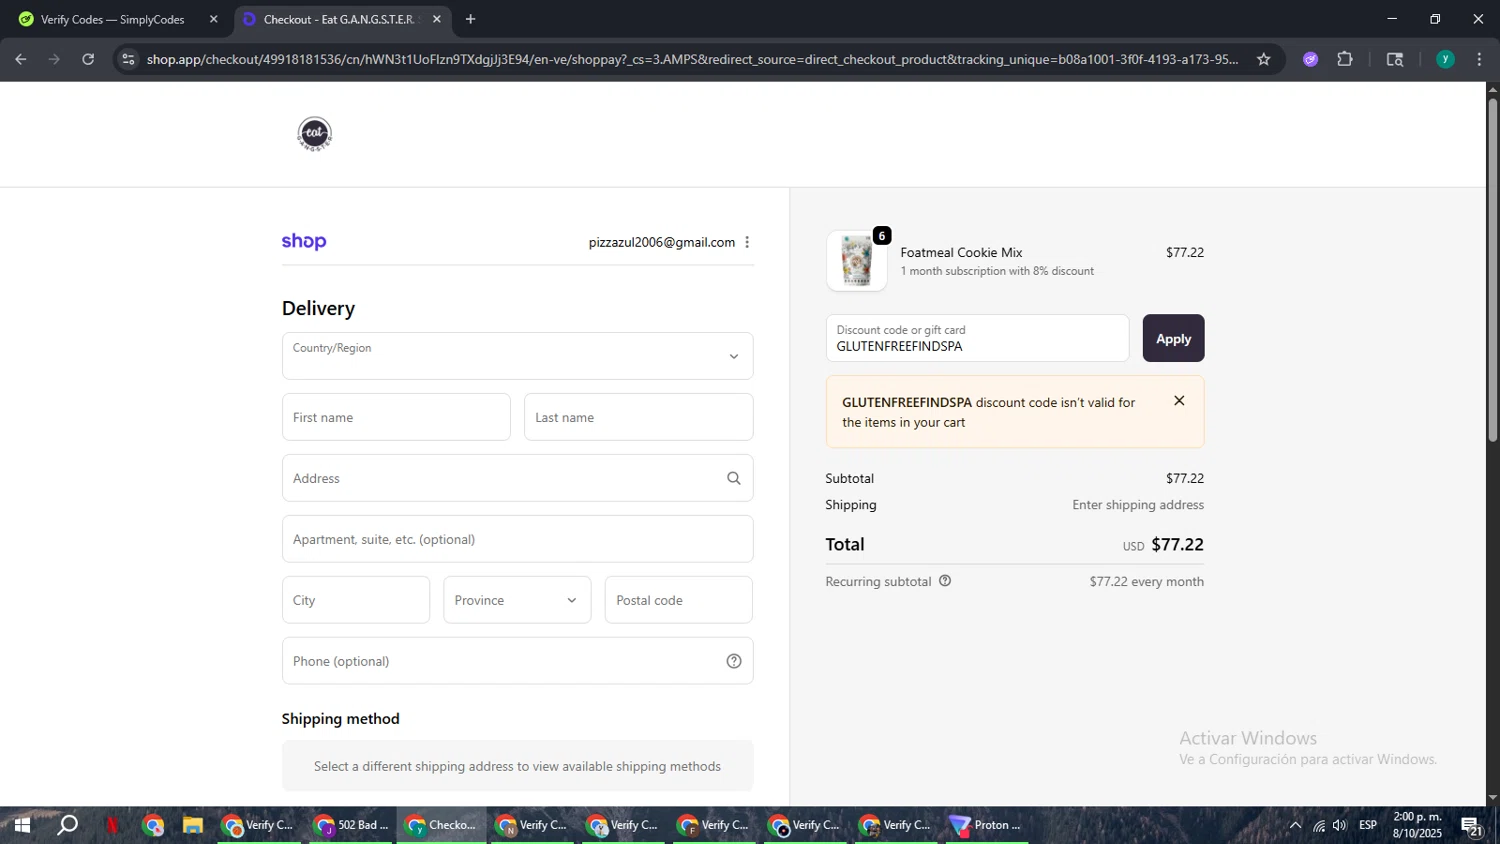Image resolution: width=1500 pixels, height=844 pixels.
Task: Open a new browser tab
Action: click(470, 19)
